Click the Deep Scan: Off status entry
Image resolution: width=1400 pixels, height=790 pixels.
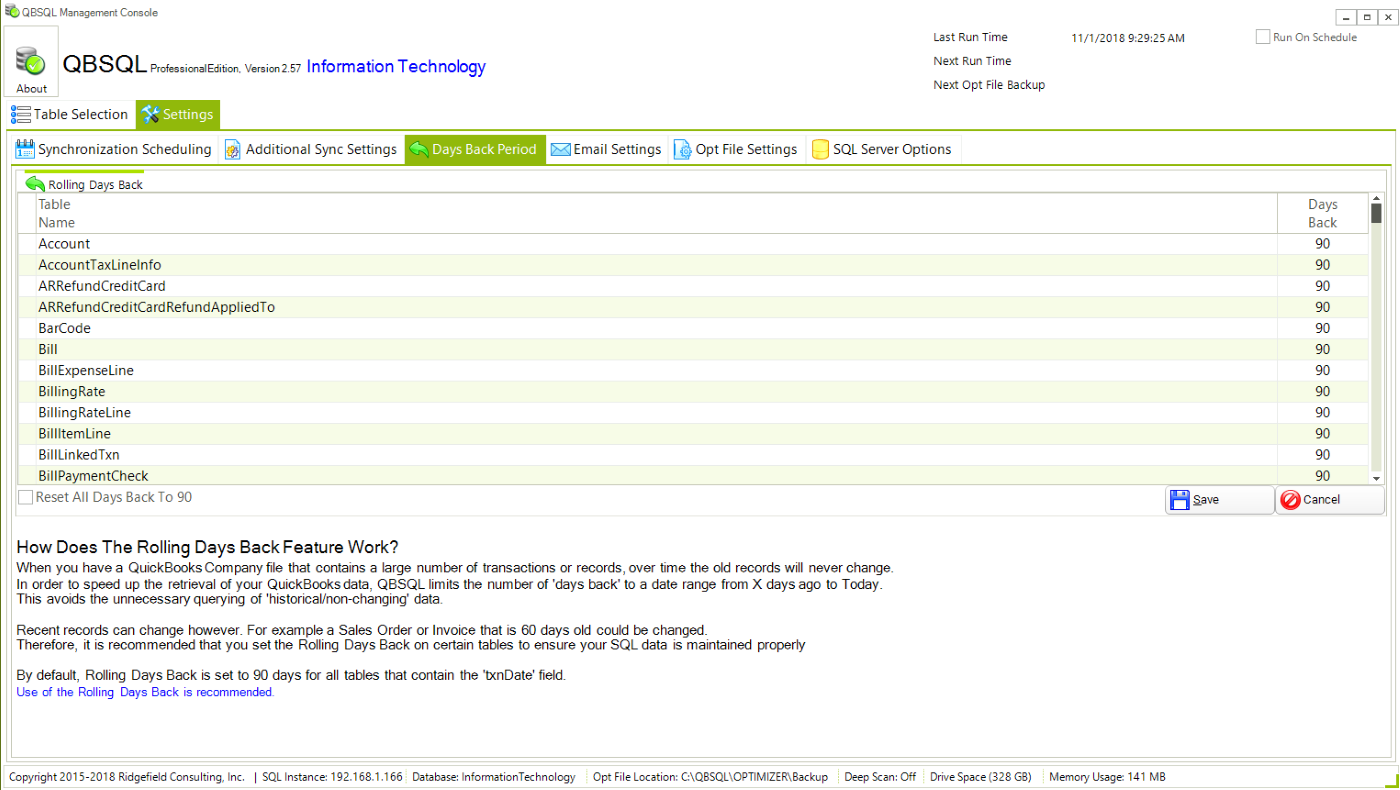click(x=880, y=777)
